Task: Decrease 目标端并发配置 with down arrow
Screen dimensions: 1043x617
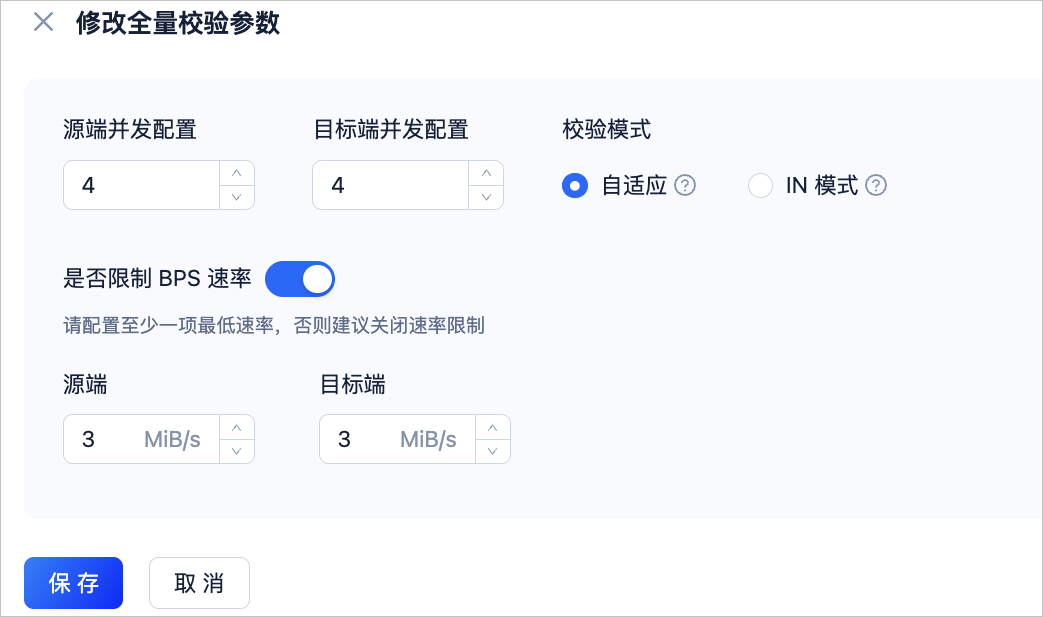Action: click(486, 197)
